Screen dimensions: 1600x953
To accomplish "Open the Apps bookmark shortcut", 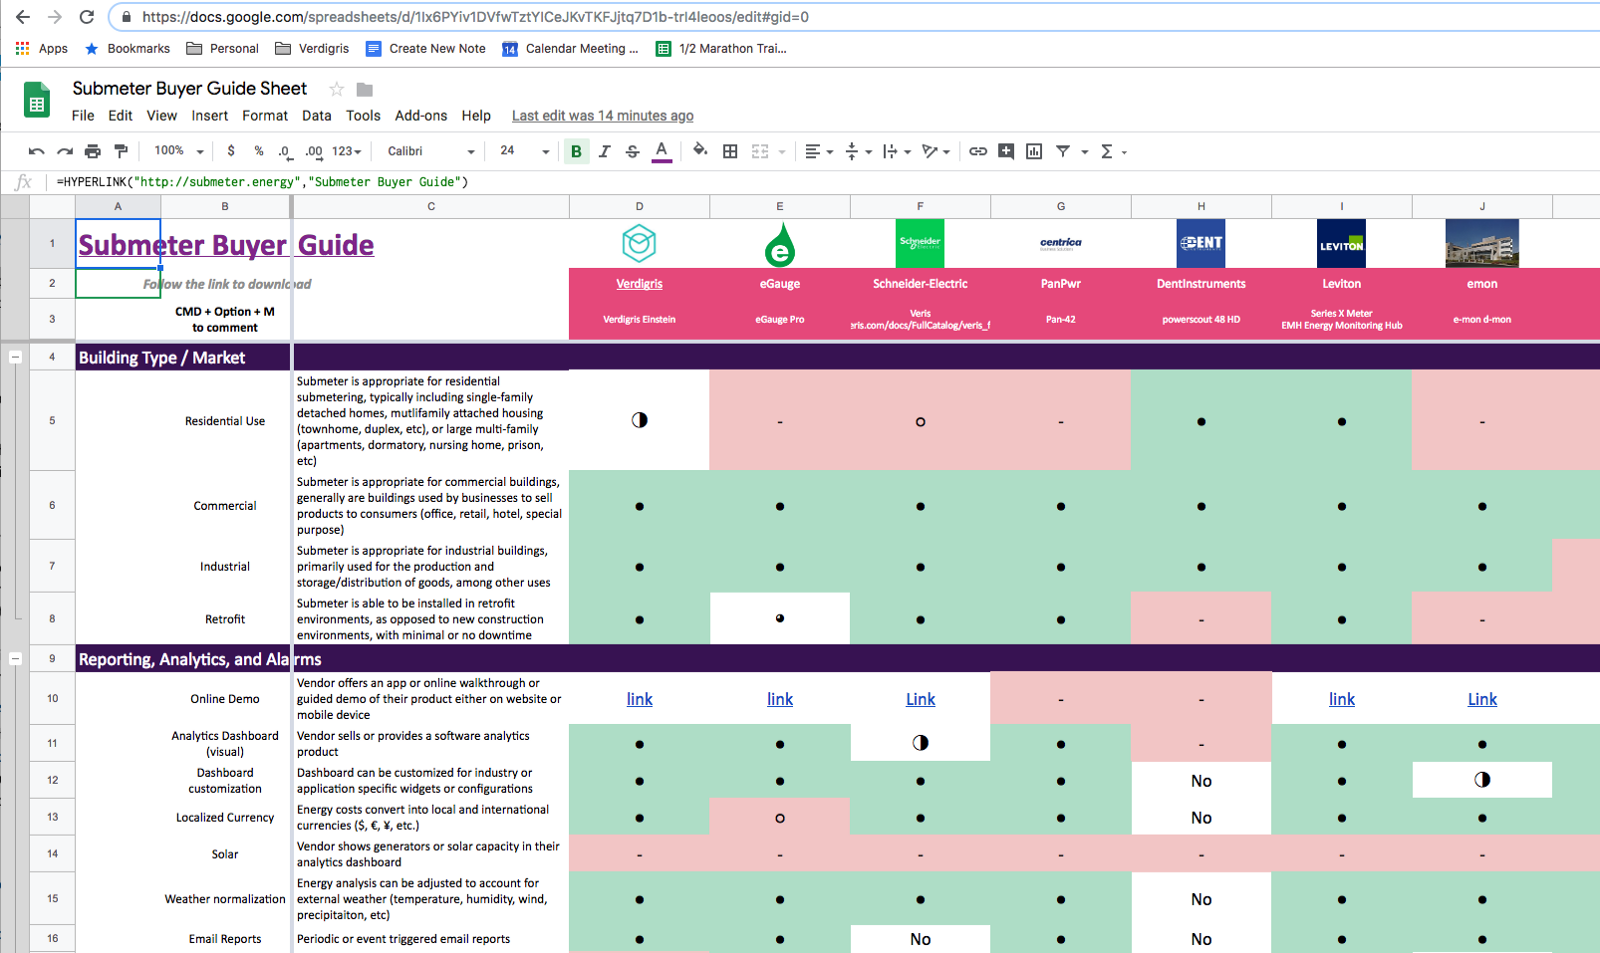I will [x=41, y=48].
